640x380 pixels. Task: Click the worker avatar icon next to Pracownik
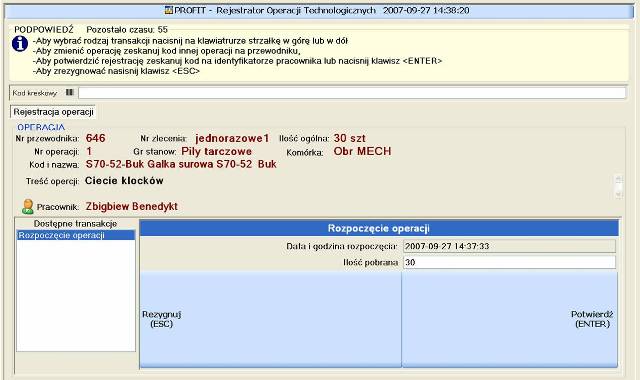coord(27,207)
